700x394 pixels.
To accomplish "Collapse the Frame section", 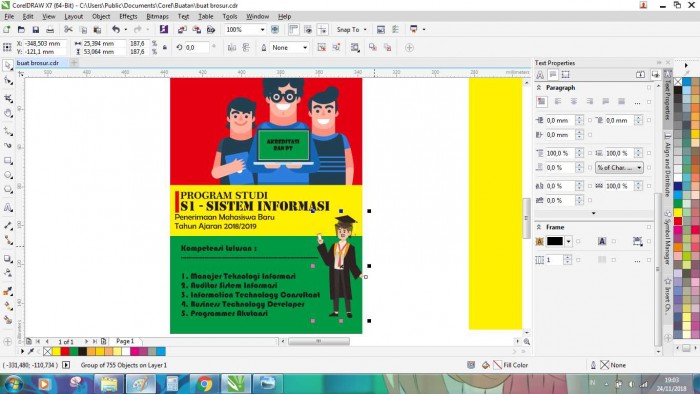I will pos(539,227).
